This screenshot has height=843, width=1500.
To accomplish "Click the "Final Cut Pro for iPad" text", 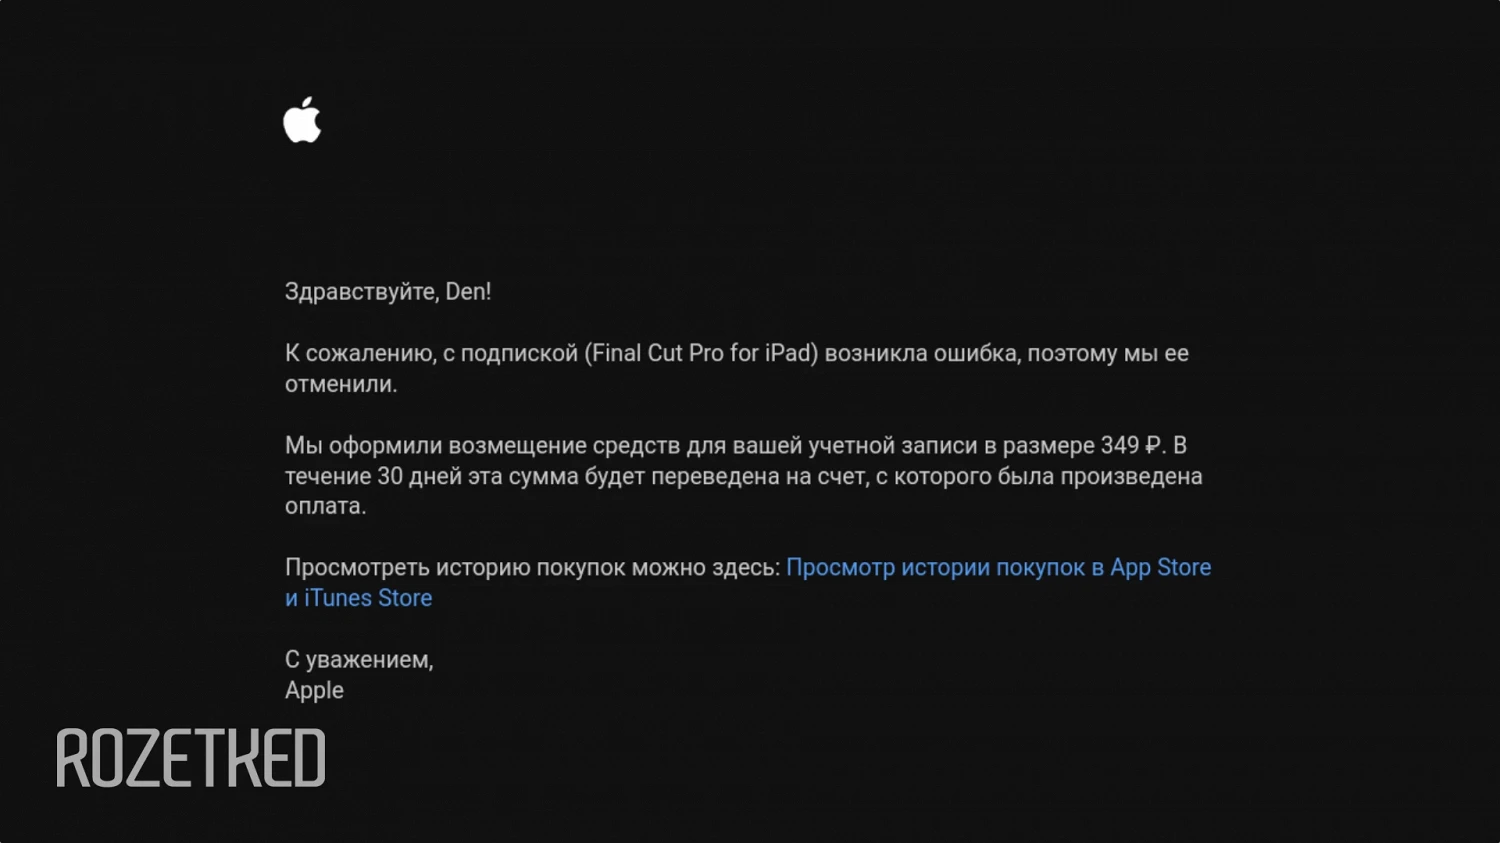I will click(701, 354).
